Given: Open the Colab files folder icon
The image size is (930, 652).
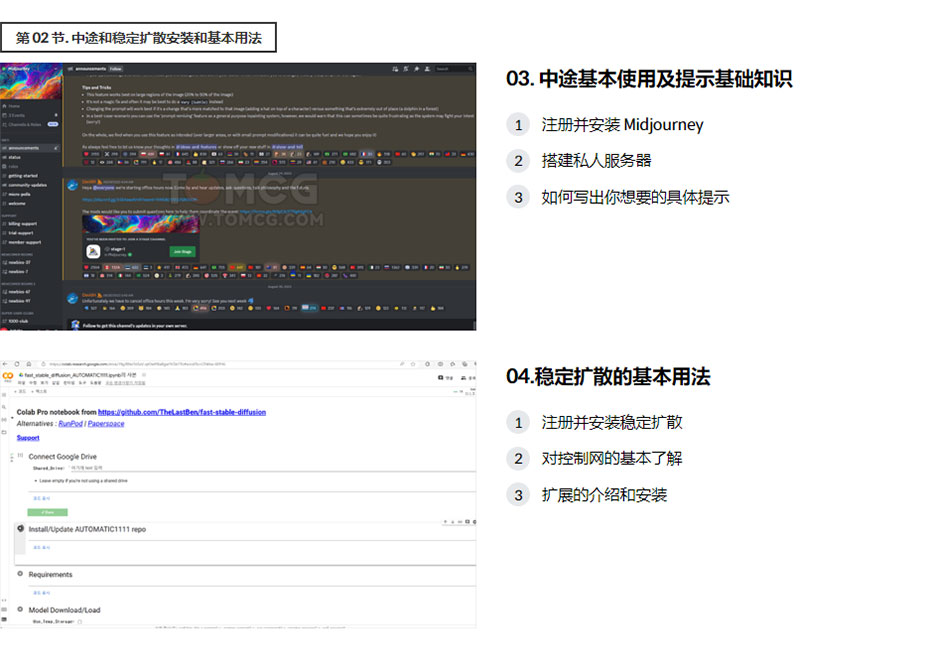Looking at the screenshot, I should tap(4, 432).
